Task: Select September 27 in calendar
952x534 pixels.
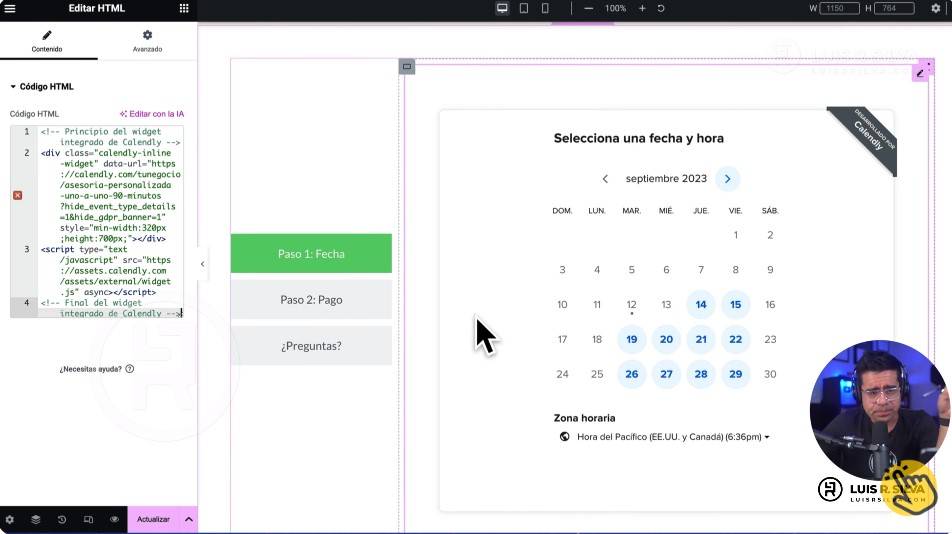Action: coord(666,374)
